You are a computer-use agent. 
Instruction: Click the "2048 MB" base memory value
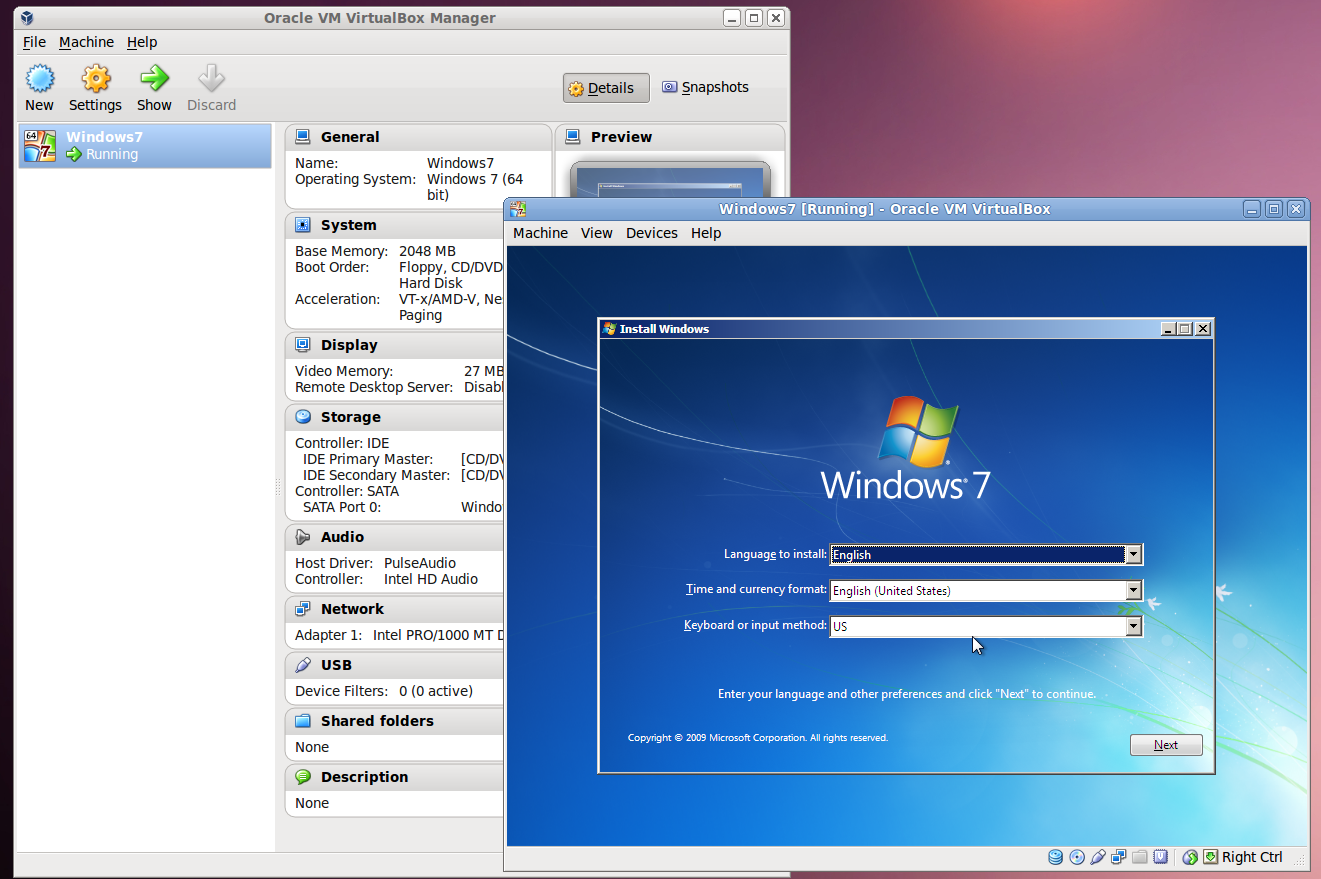(427, 251)
